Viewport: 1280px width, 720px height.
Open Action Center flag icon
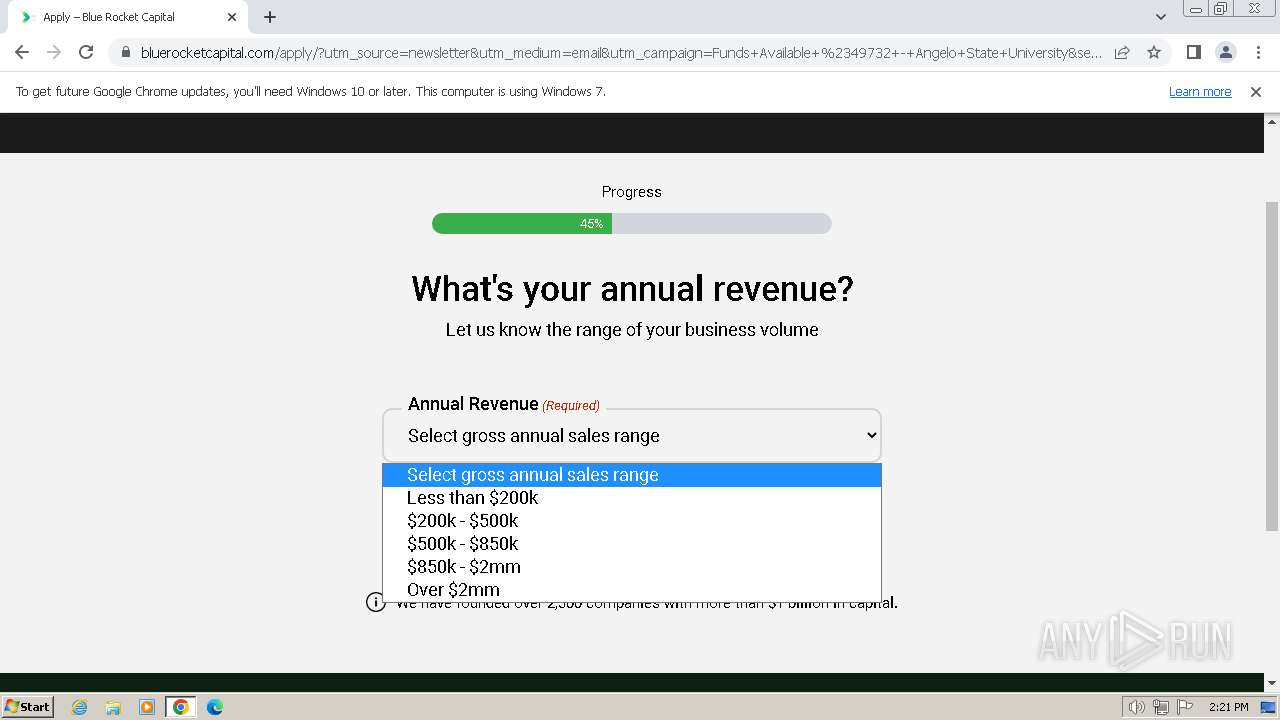(x=1185, y=707)
